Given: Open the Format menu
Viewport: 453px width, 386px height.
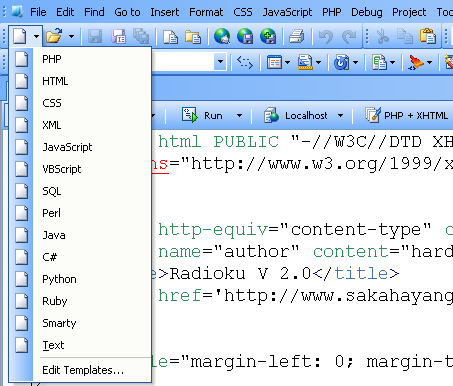Looking at the screenshot, I should (206, 12).
